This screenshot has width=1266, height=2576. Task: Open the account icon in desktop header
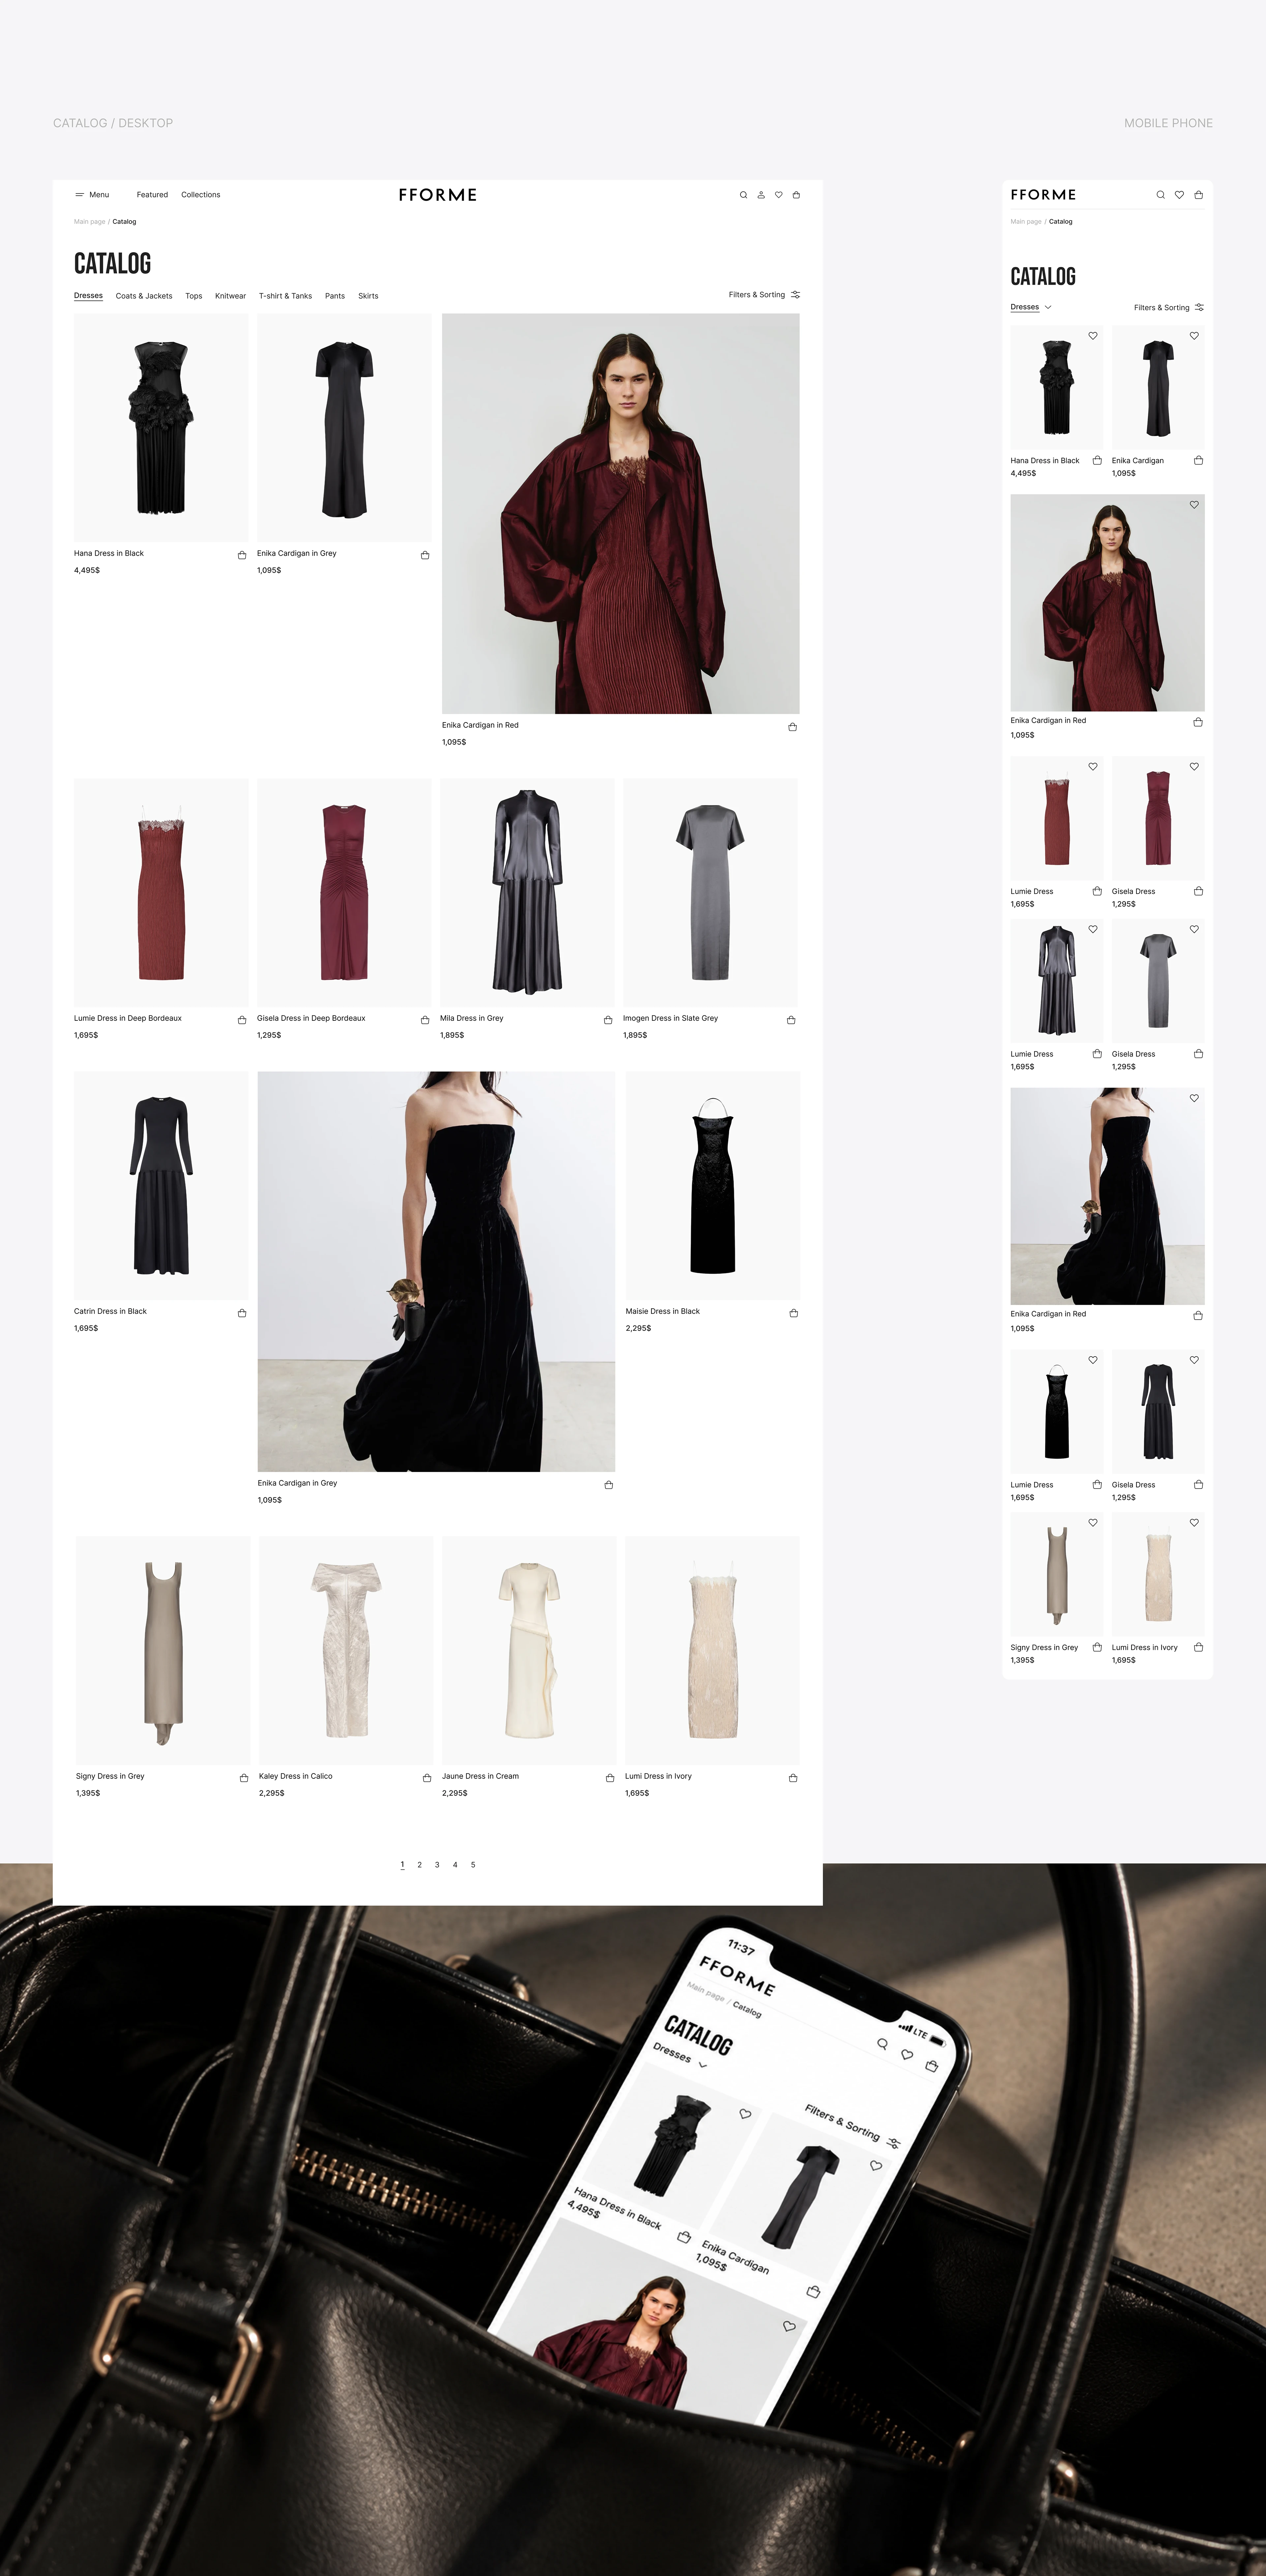pos(761,195)
